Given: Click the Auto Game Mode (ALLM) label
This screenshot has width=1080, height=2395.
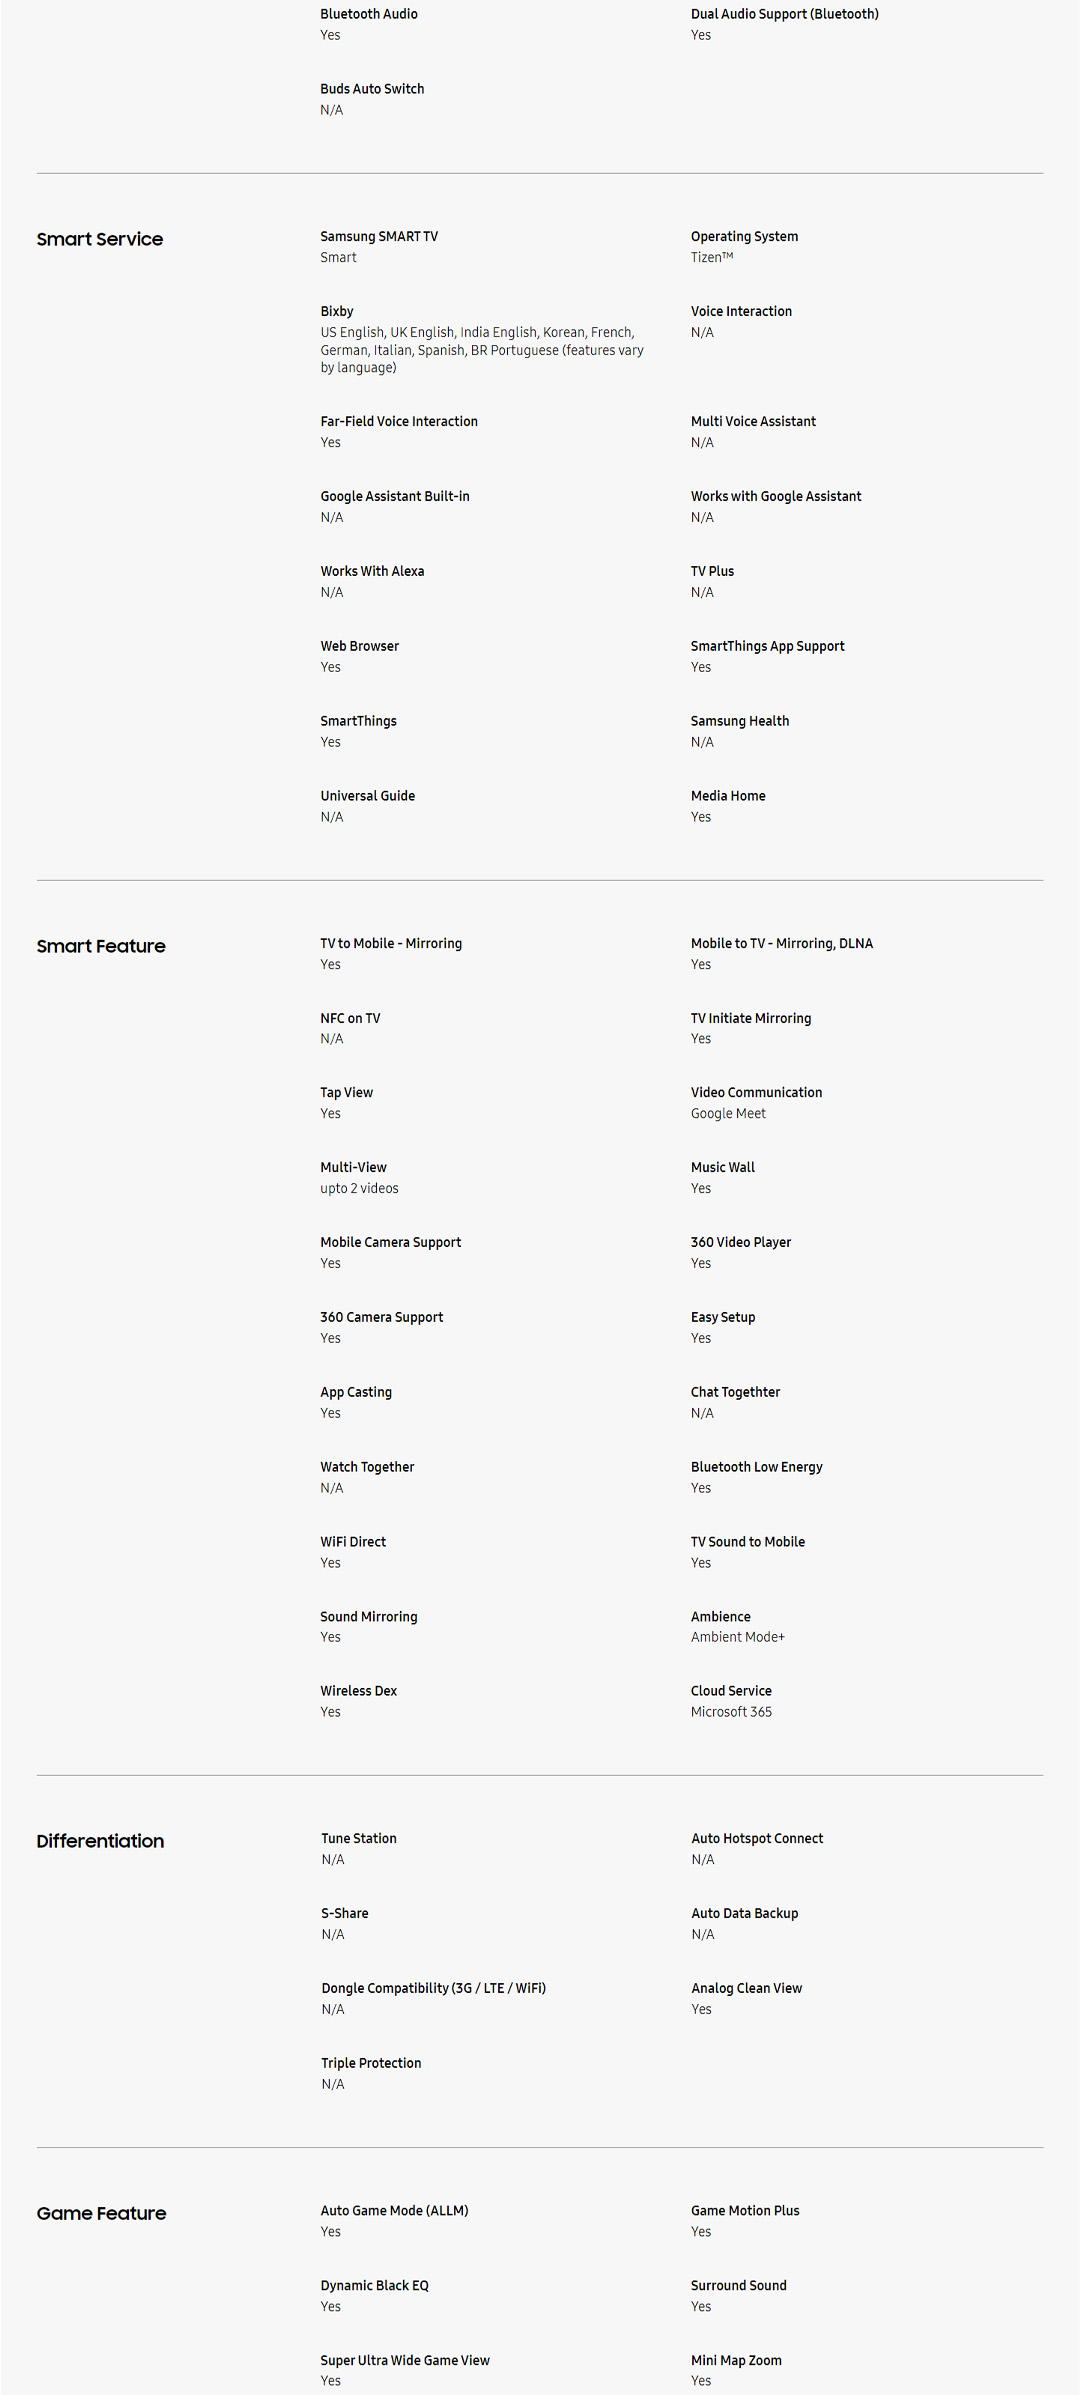Looking at the screenshot, I should (x=394, y=2210).
